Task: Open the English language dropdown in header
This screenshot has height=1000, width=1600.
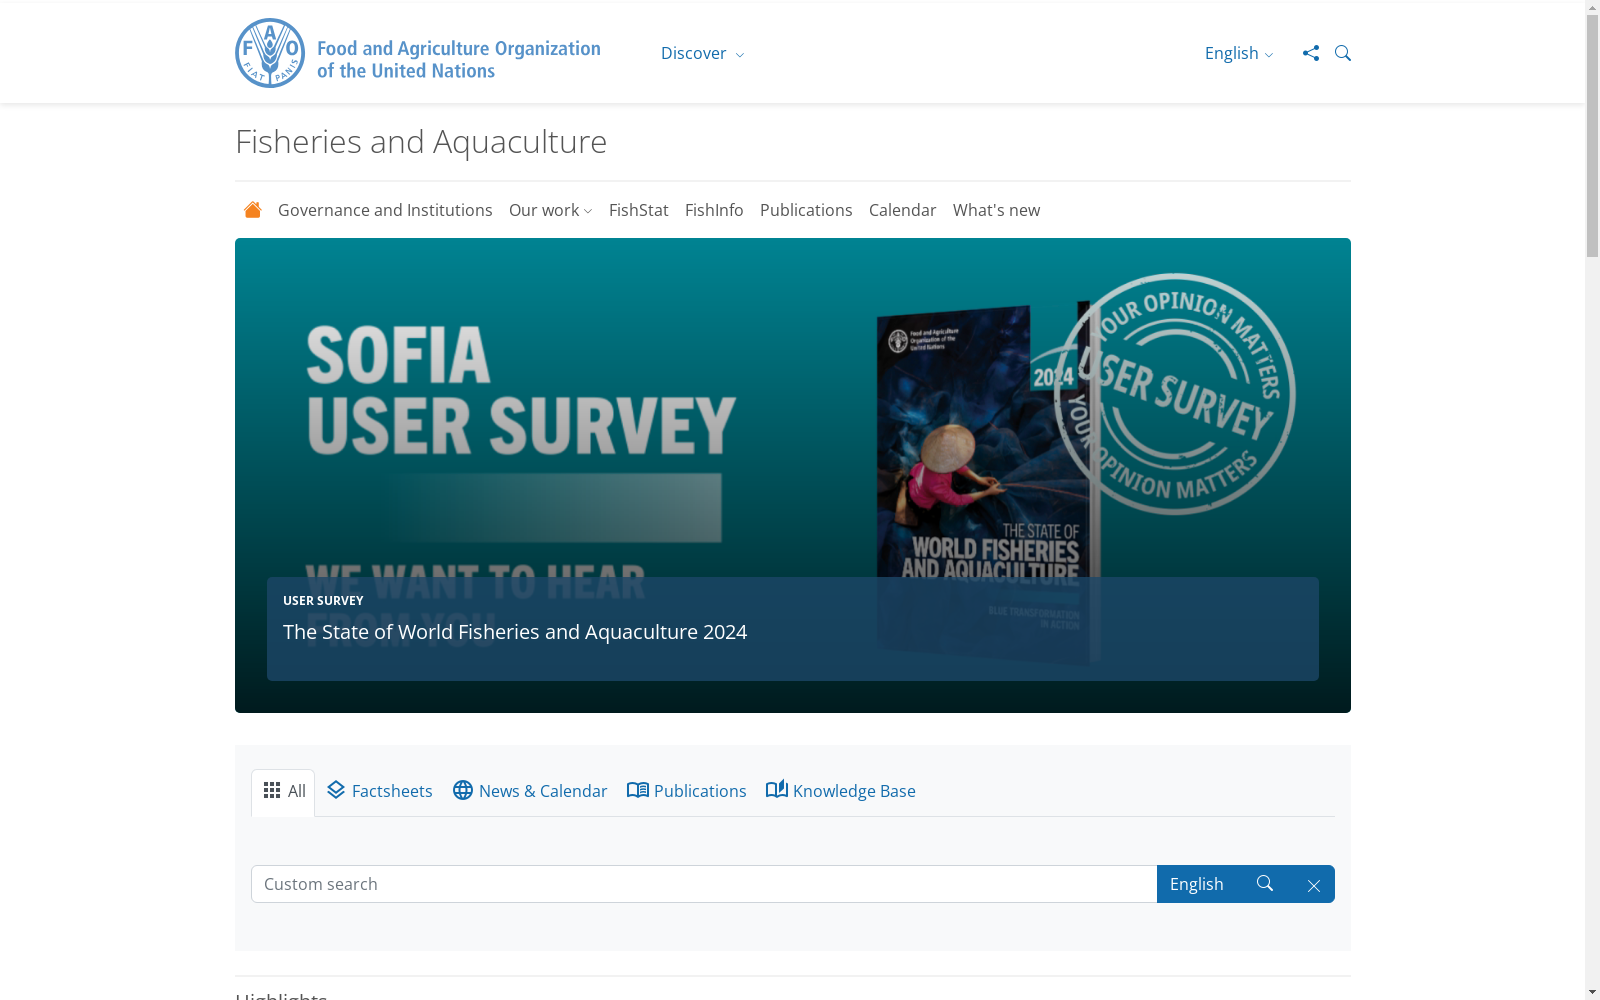Action: [1239, 53]
